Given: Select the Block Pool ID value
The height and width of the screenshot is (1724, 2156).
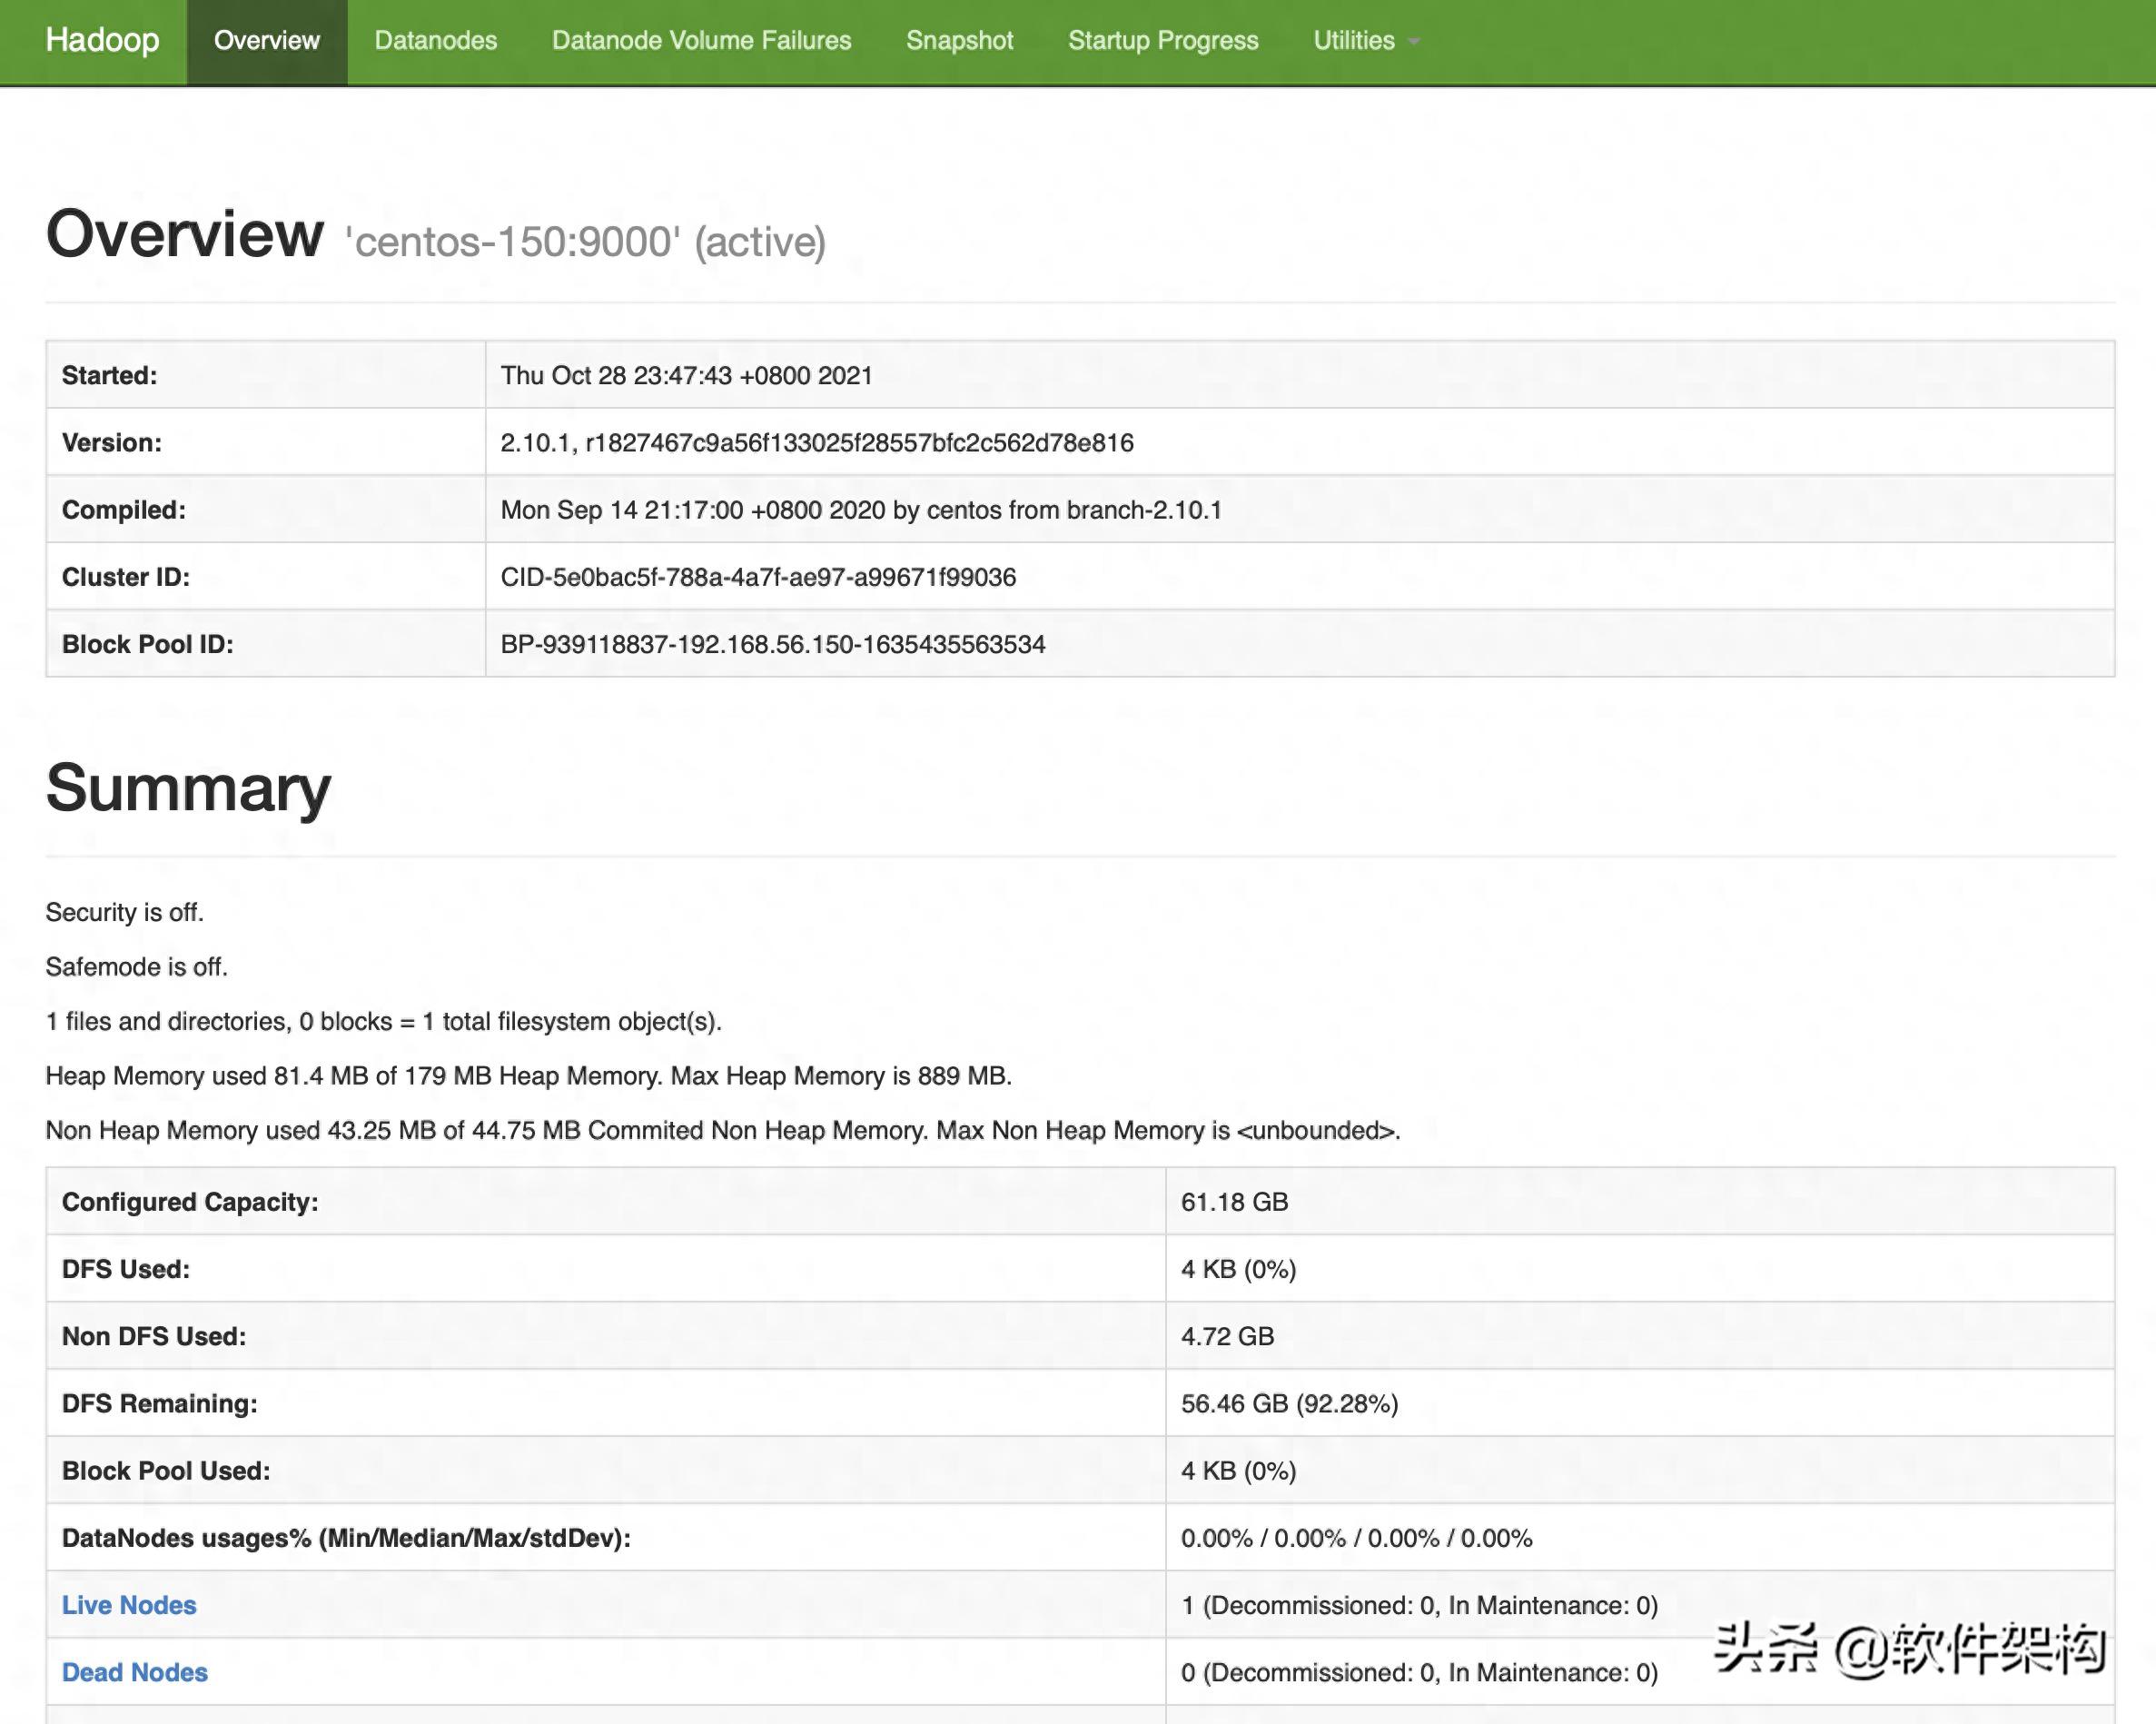Looking at the screenshot, I should (x=773, y=643).
